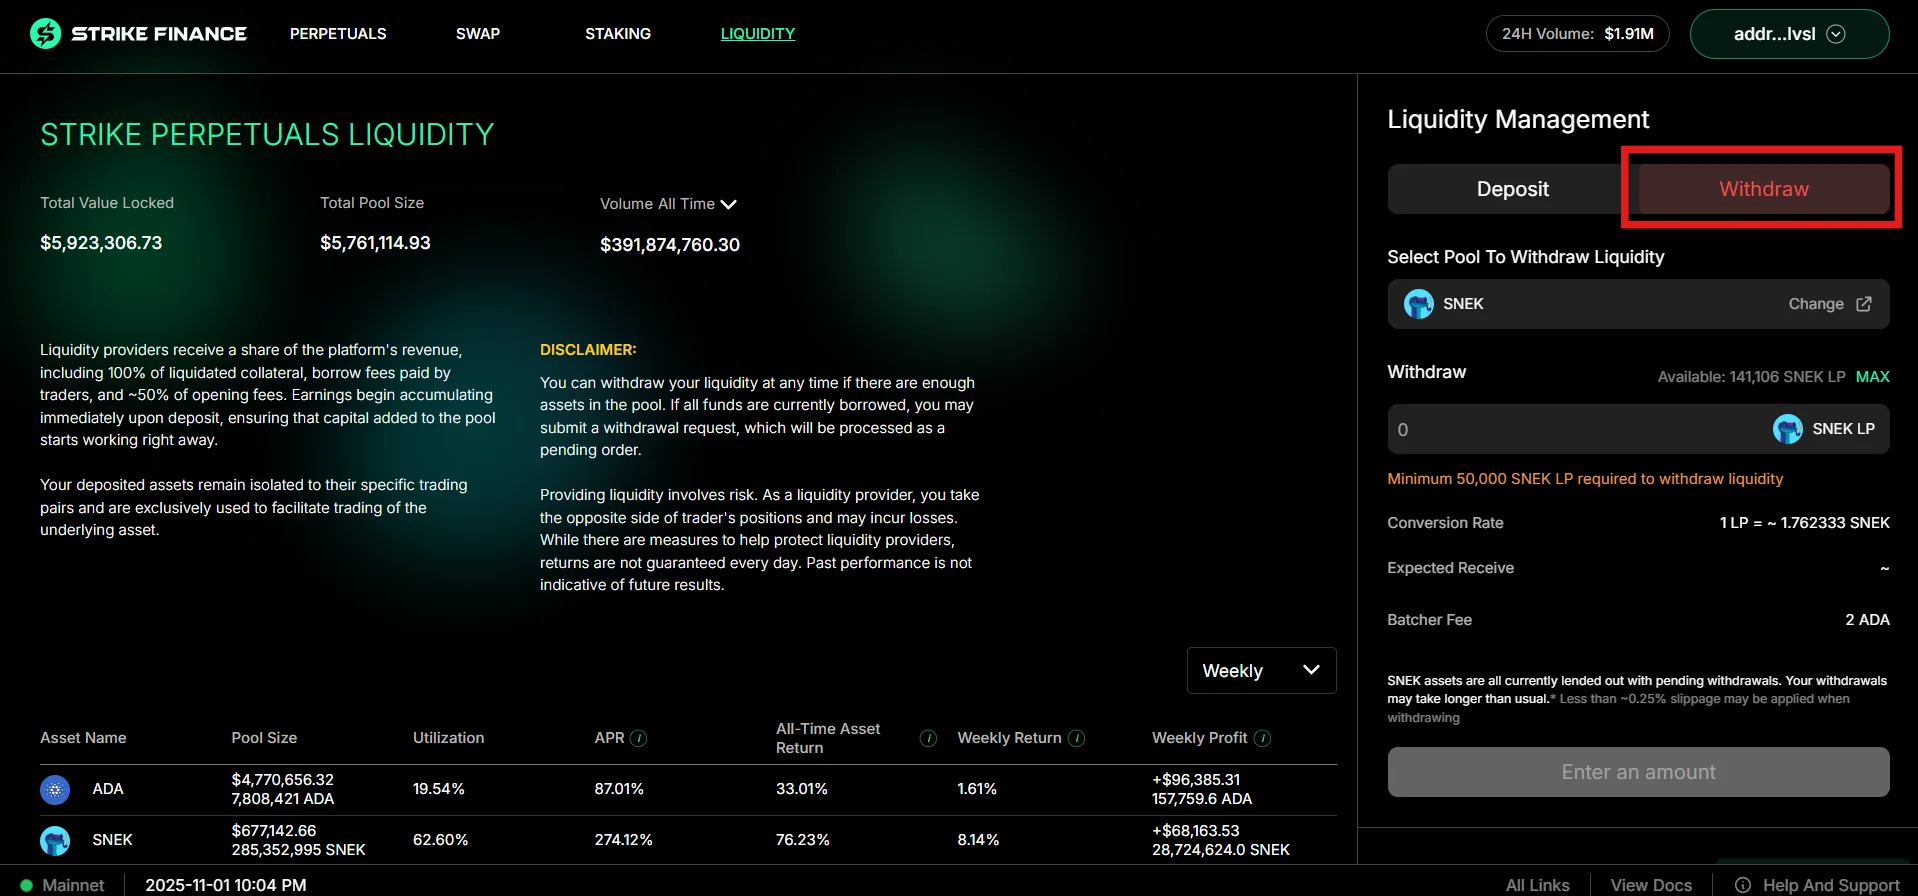1918x896 pixels.
Task: Click the Strike Finance logo icon
Action: (x=45, y=34)
